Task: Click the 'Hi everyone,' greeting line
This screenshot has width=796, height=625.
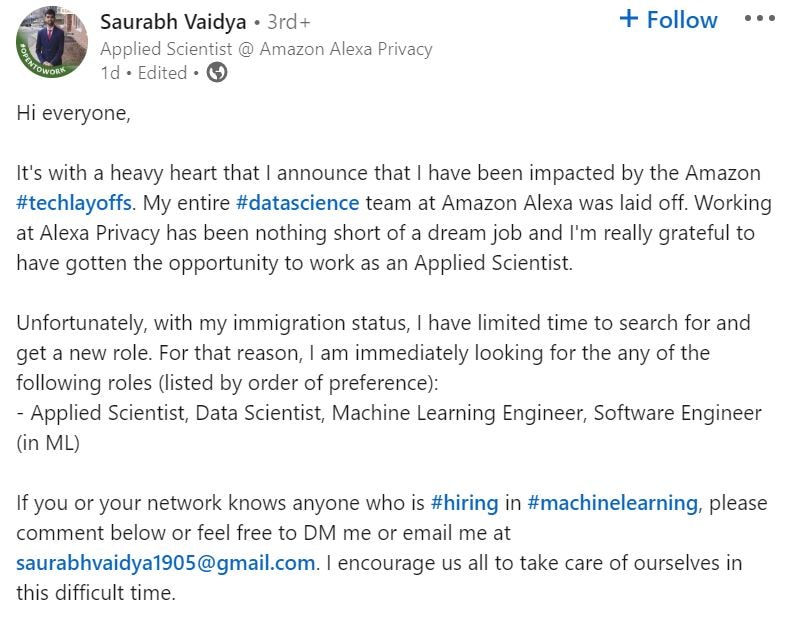Action: [73, 113]
